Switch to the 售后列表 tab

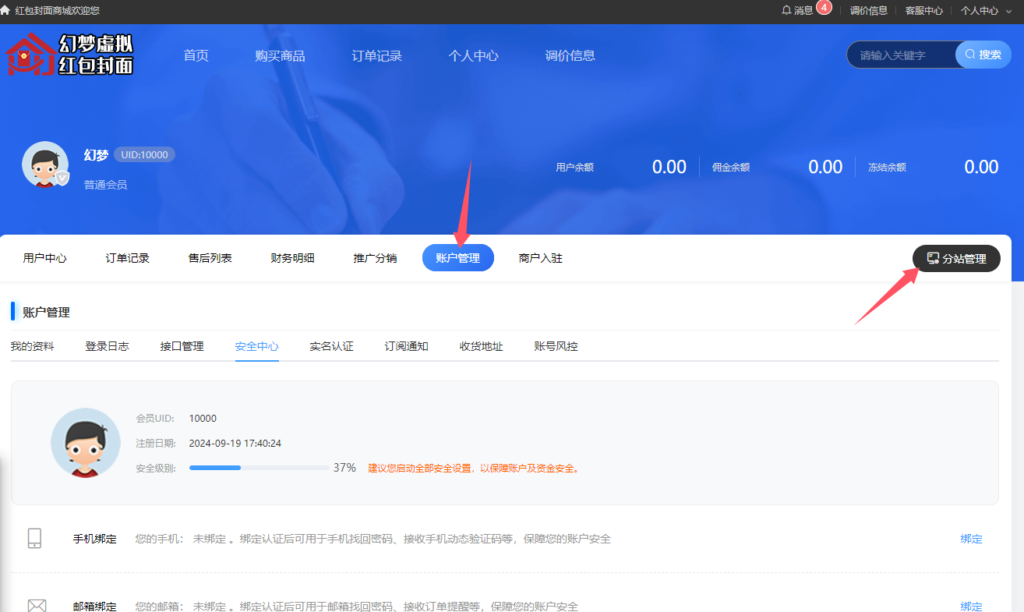click(x=210, y=258)
